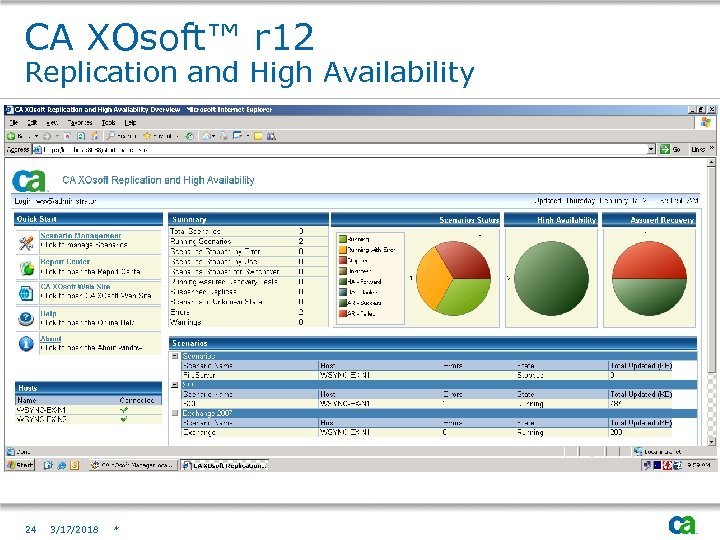Open the Help link in Quick Start
This screenshot has height=540, width=720.
[x=48, y=314]
